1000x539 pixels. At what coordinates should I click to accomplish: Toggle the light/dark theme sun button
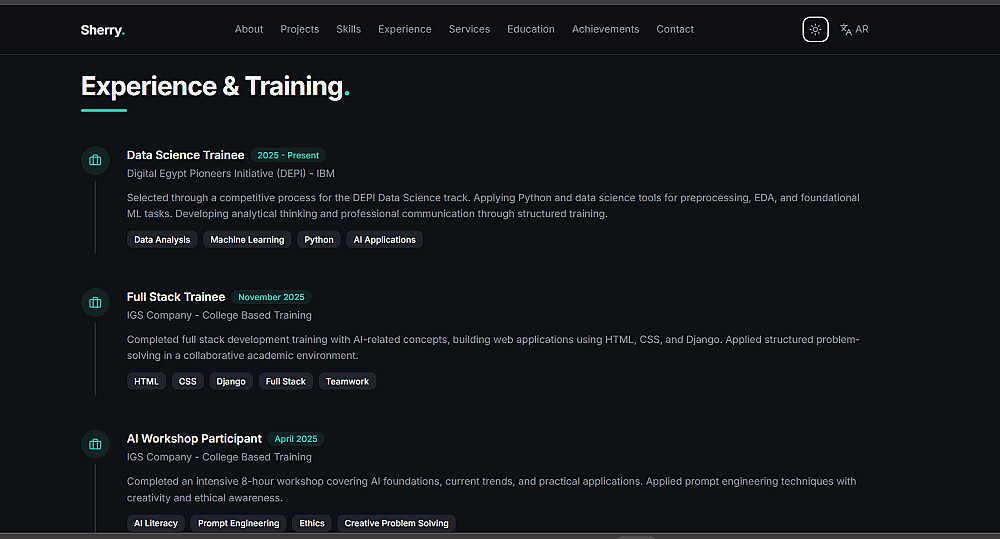coord(815,29)
